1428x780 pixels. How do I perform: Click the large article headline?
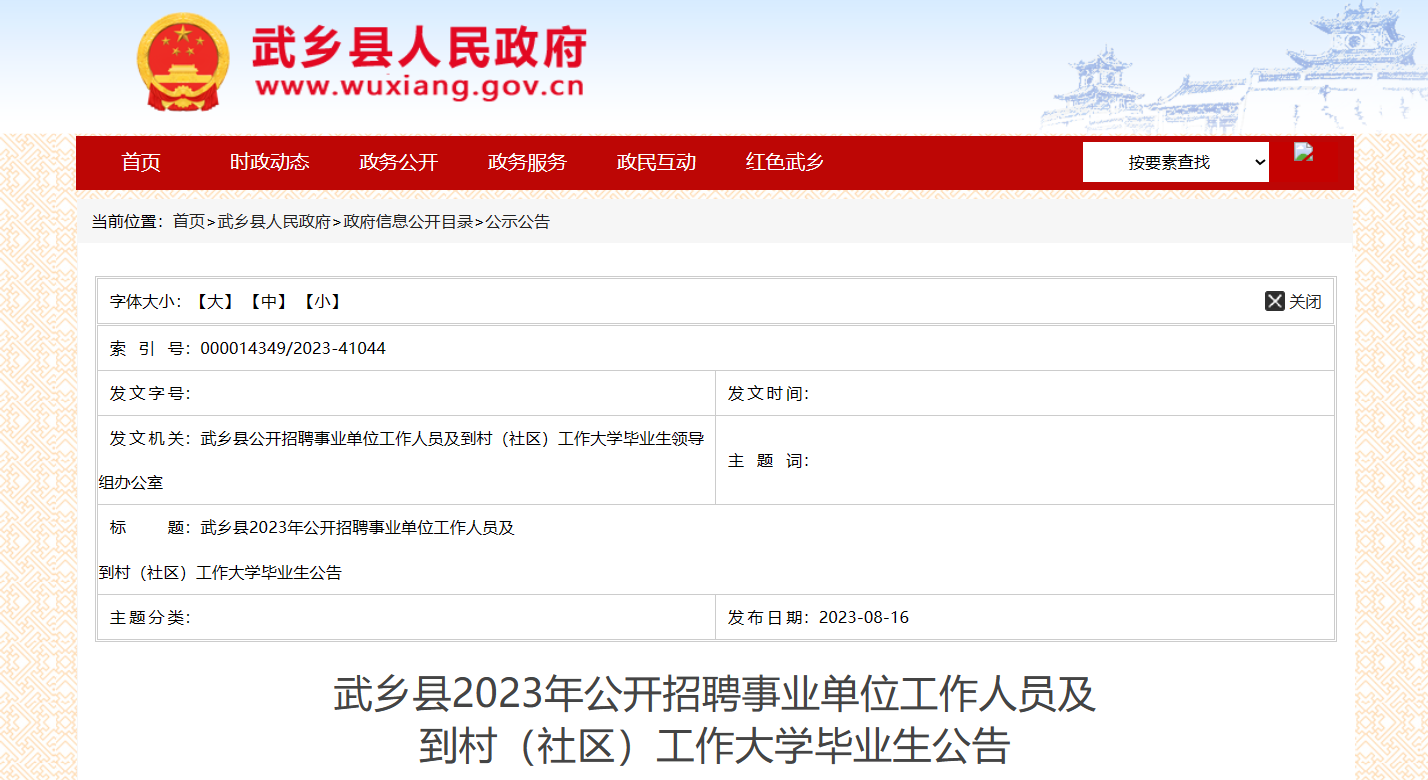714,720
